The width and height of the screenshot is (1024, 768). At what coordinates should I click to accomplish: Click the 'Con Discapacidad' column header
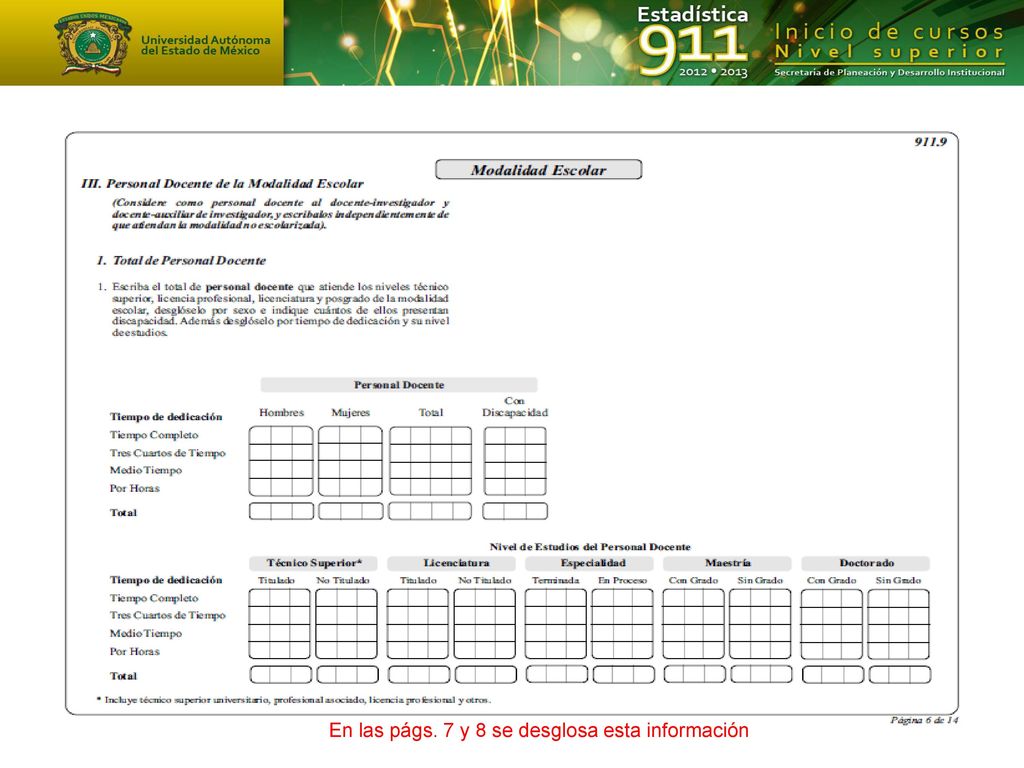(x=515, y=406)
